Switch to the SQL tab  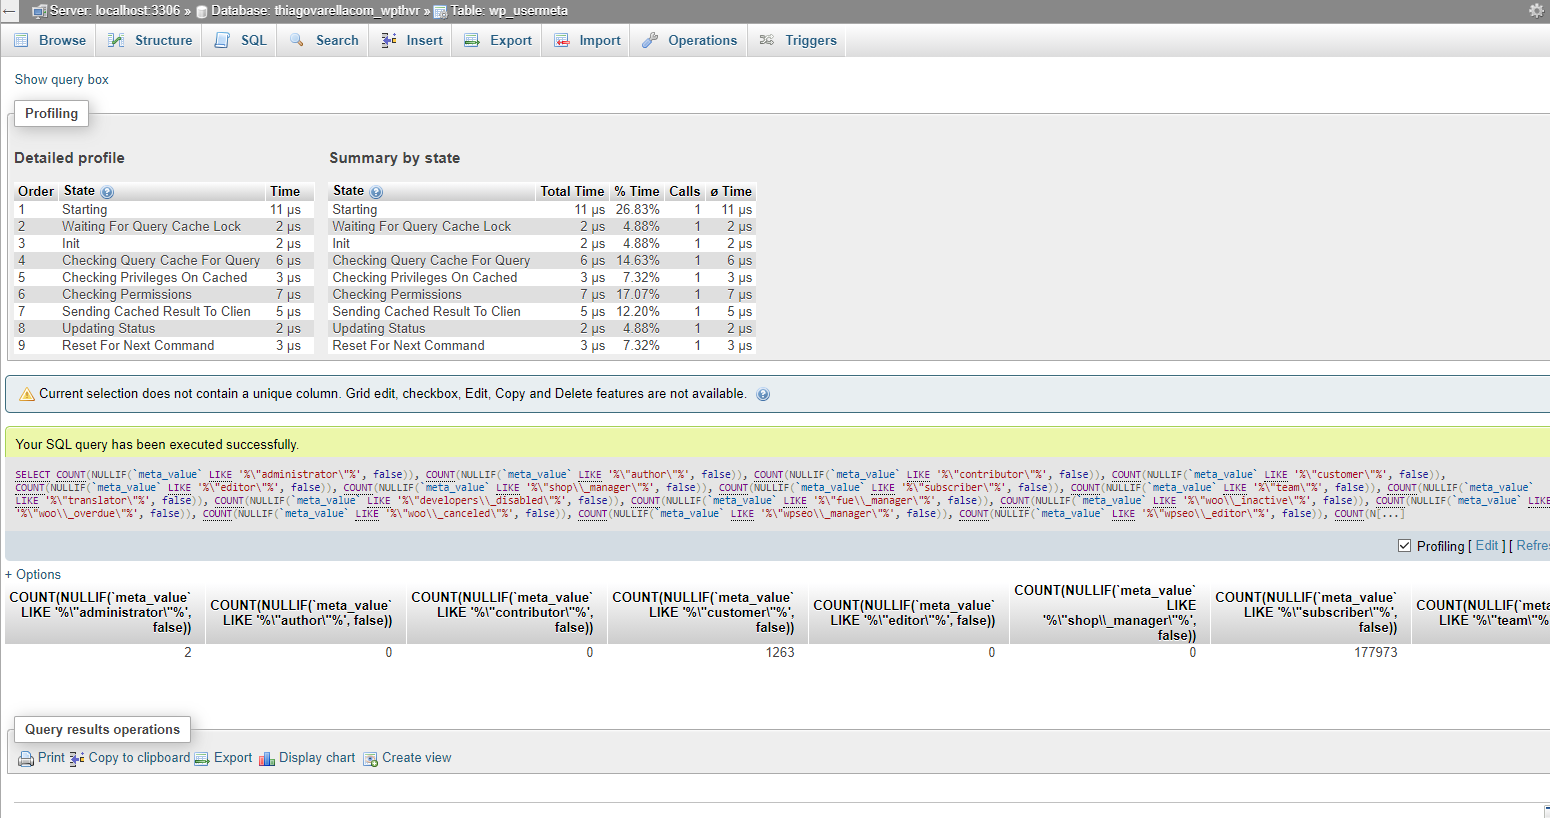(241, 40)
